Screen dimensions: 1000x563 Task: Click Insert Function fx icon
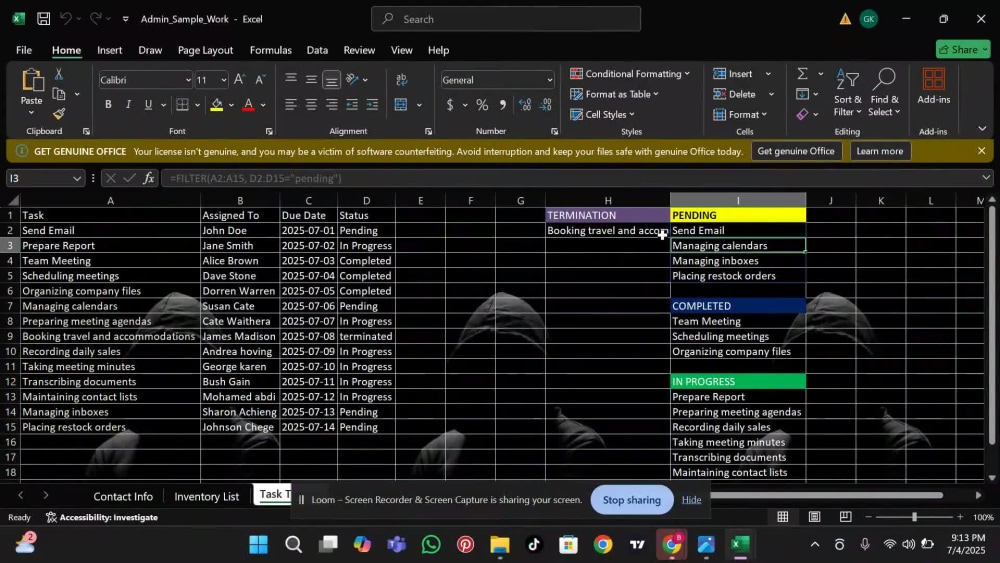click(149, 178)
